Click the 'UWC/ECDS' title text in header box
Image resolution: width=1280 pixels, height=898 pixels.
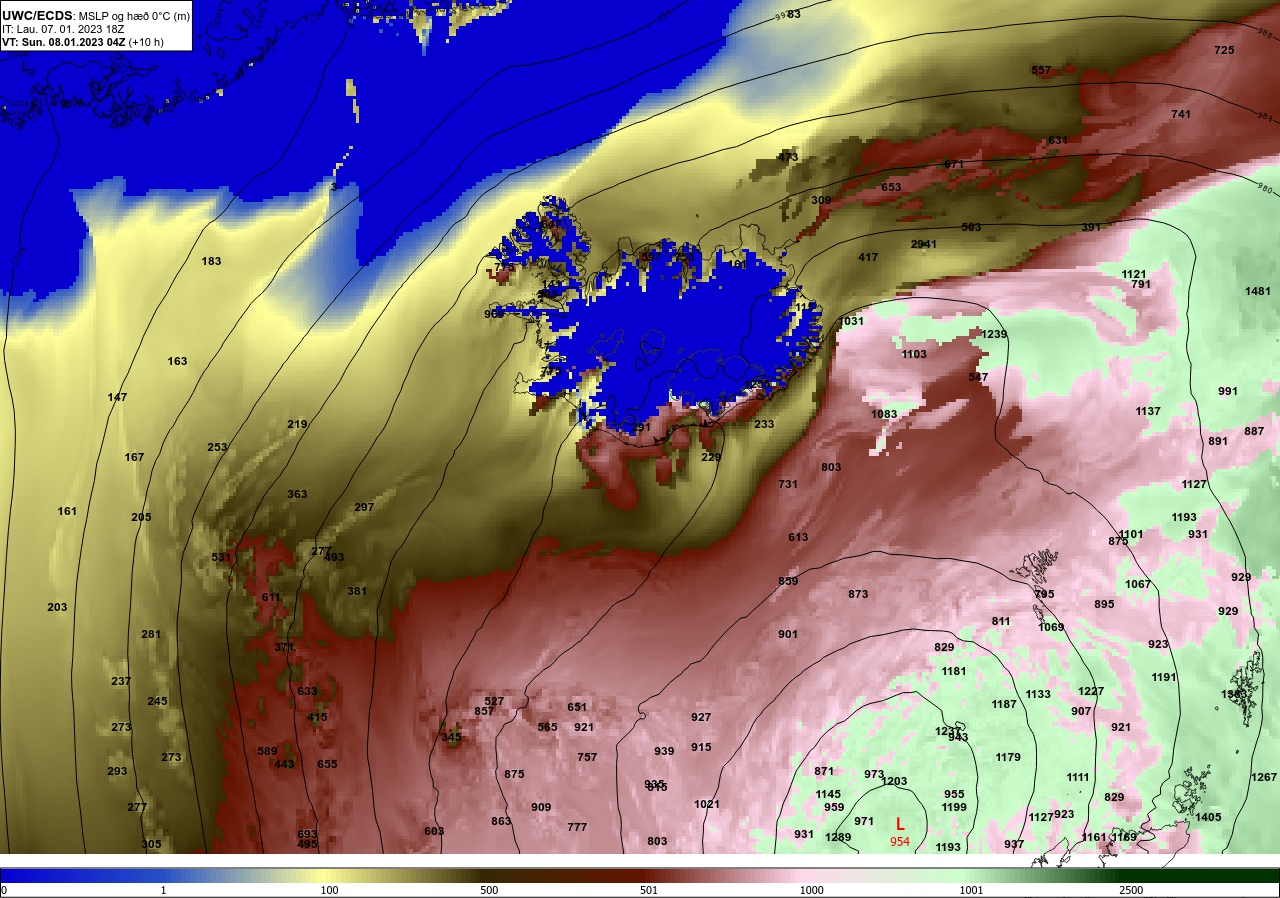pyautogui.click(x=37, y=15)
